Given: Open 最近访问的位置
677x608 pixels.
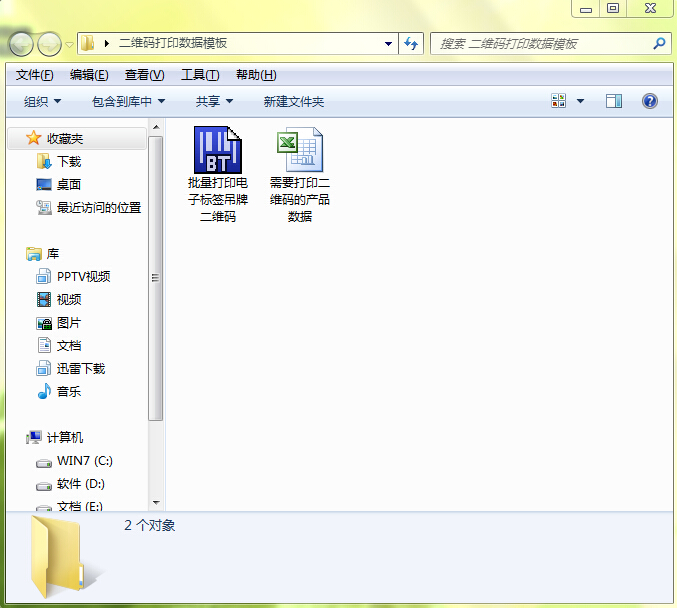Looking at the screenshot, I should coord(99,208).
